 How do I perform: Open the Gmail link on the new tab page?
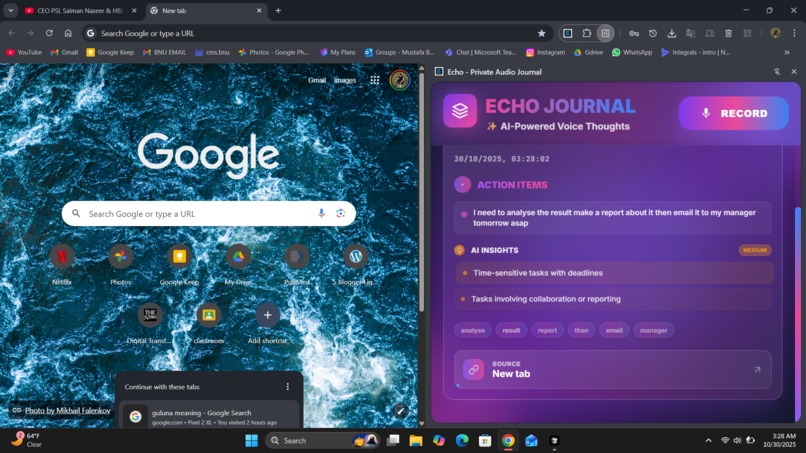(317, 80)
